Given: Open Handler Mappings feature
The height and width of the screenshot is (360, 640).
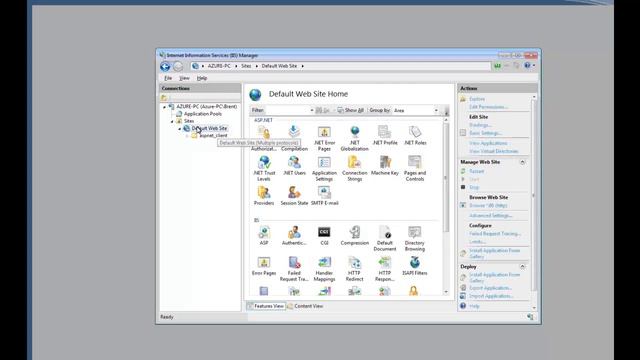Looking at the screenshot, I should click(x=324, y=269).
